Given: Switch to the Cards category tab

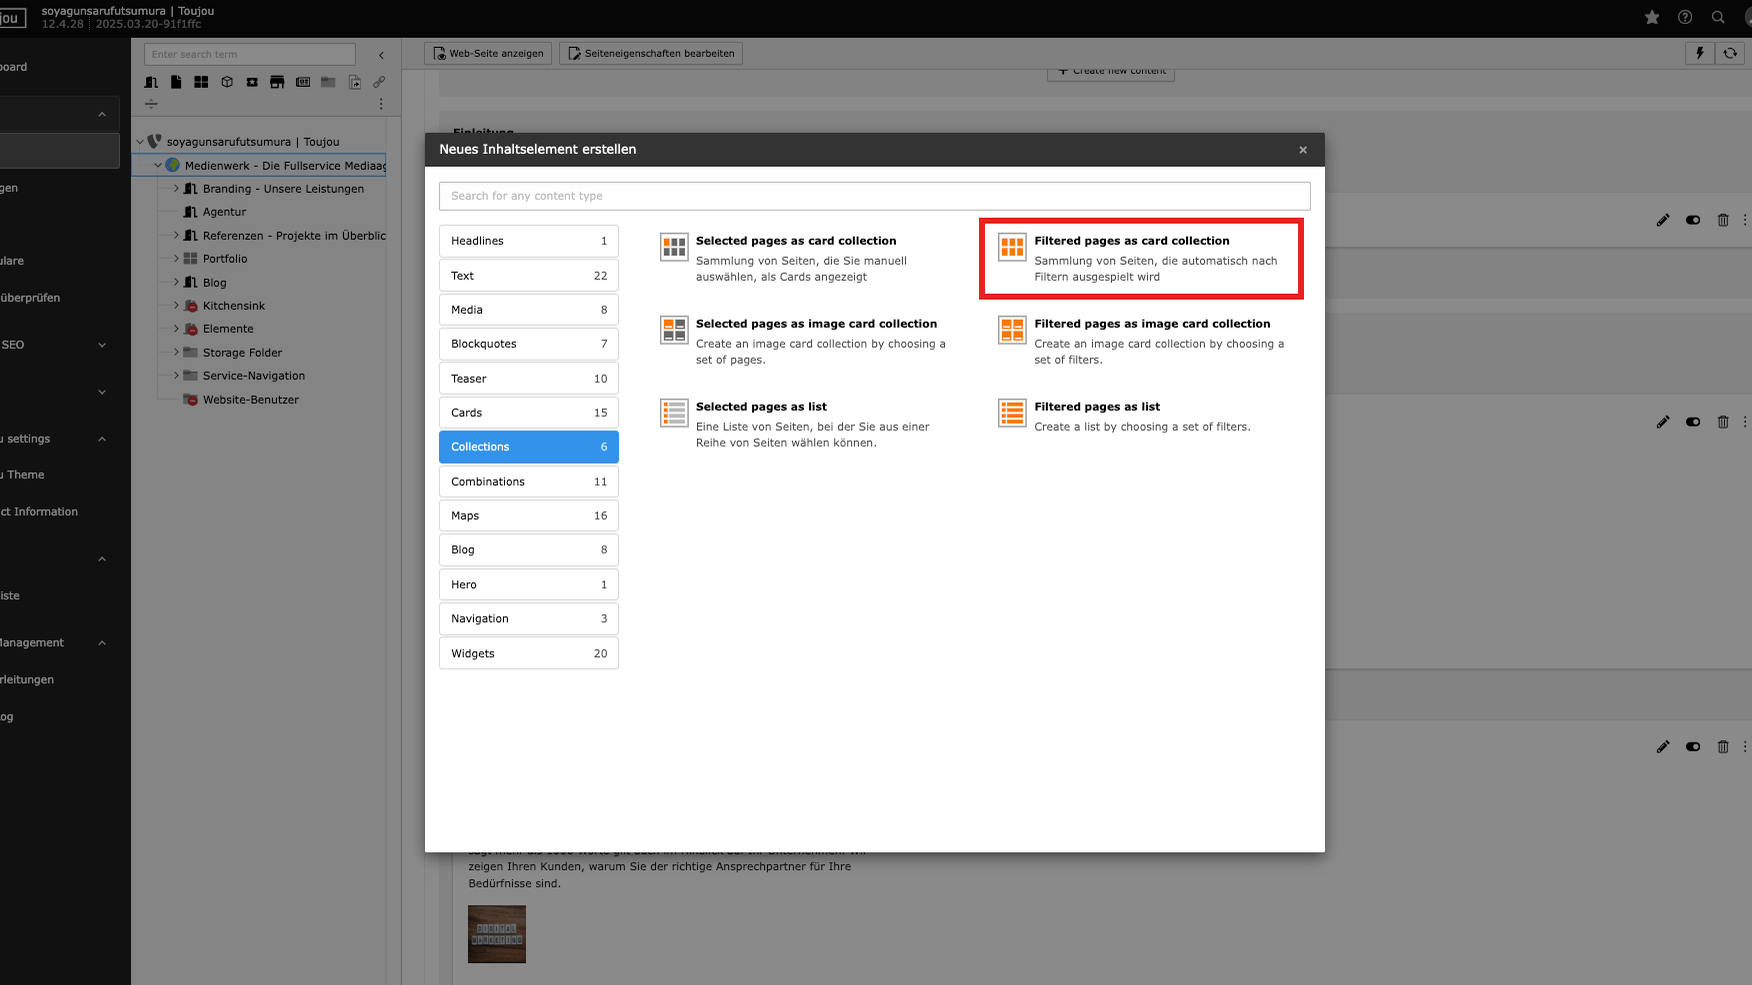Looking at the screenshot, I should [x=528, y=413].
